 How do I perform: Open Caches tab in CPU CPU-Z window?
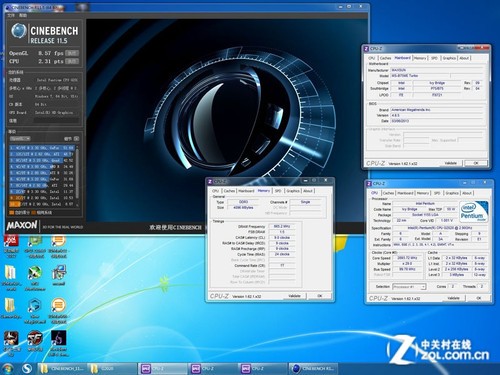coord(388,193)
